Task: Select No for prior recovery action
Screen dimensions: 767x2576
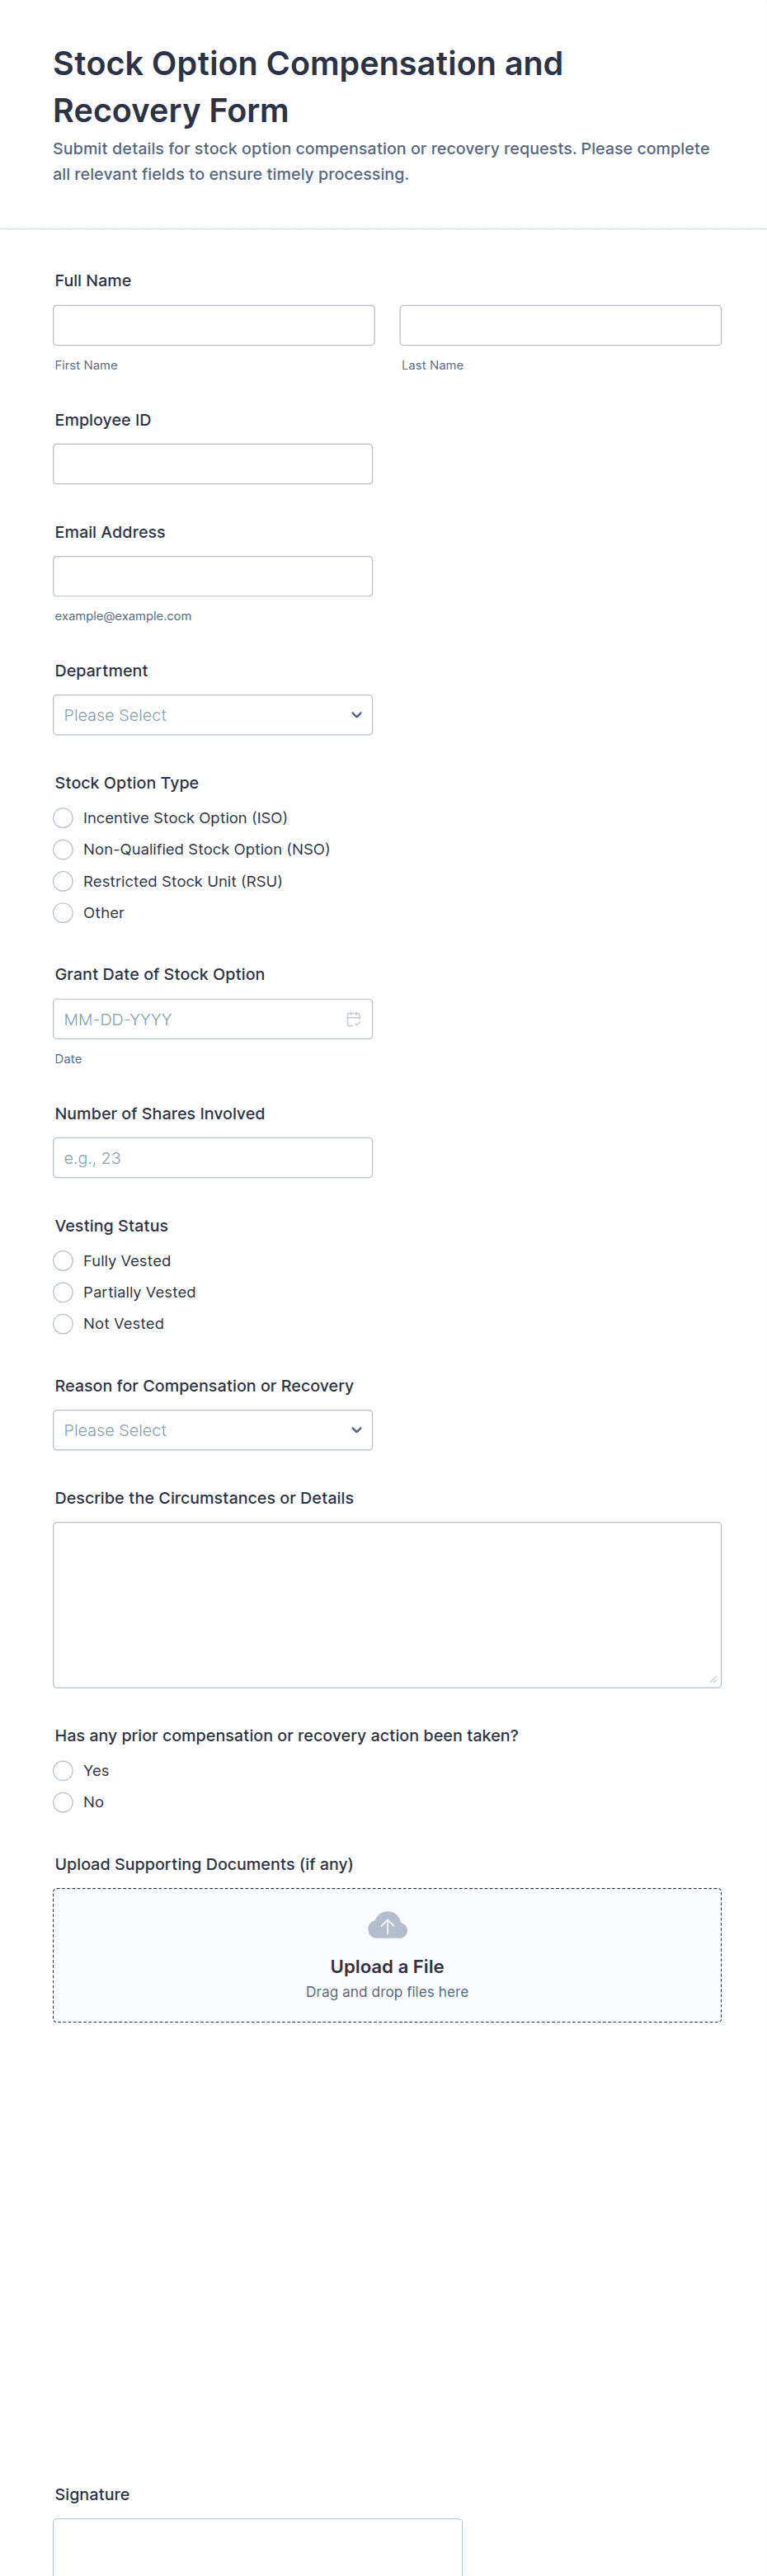Action: click(x=63, y=1802)
